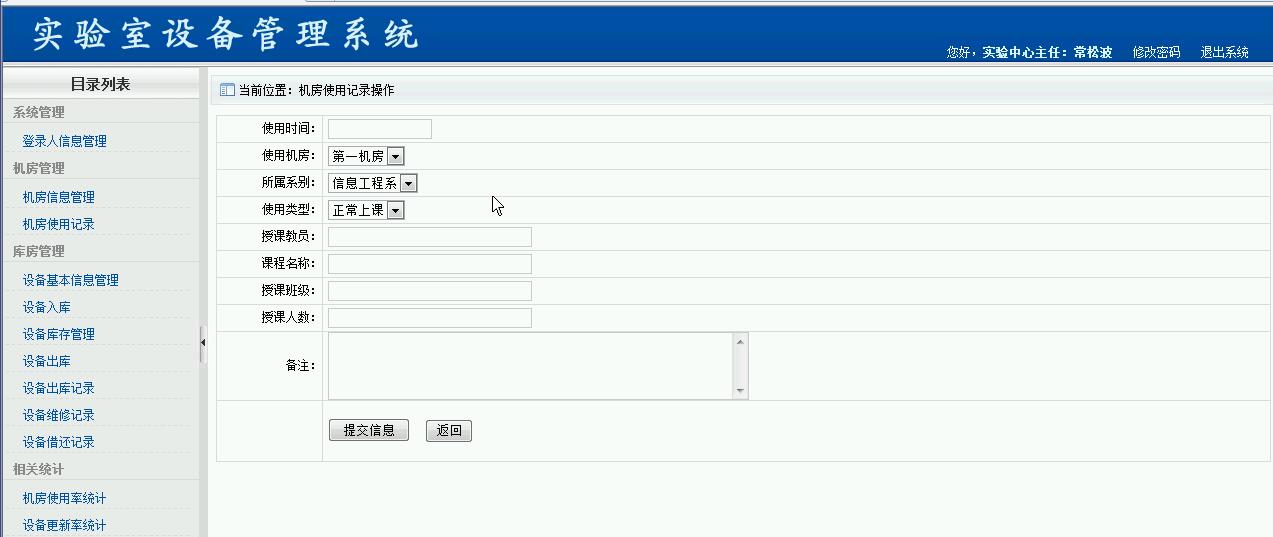Click the 修改密码 link
Image resolution: width=1273 pixels, height=537 pixels.
1156,52
